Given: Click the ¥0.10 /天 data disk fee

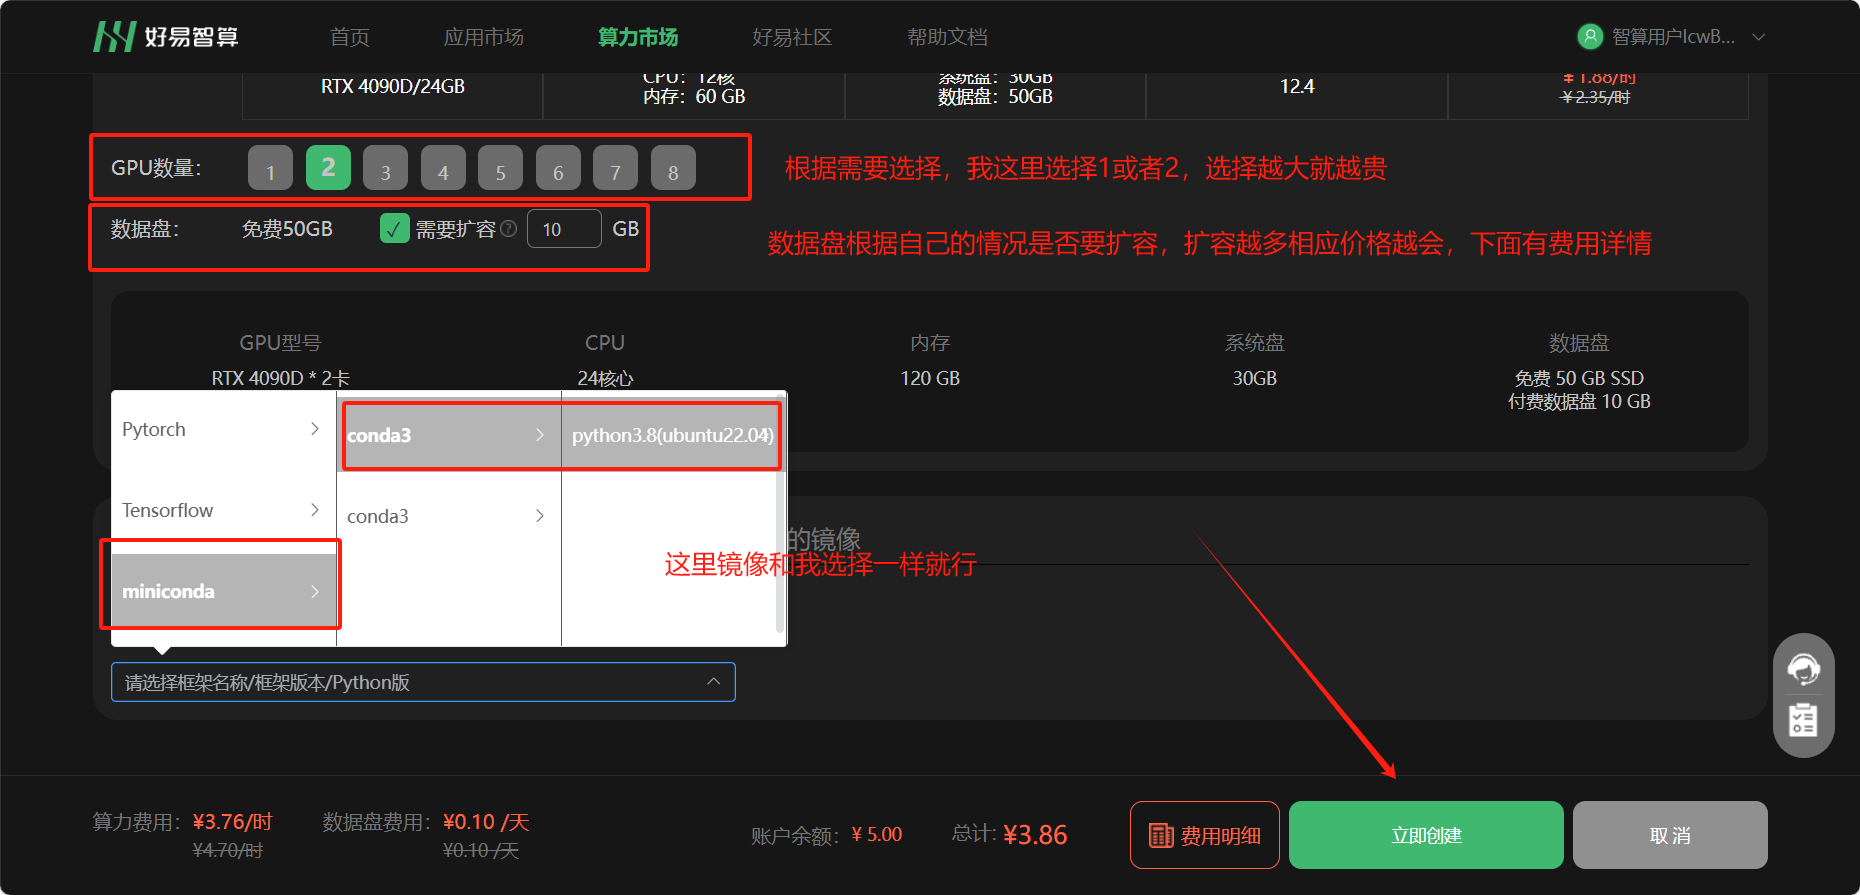Looking at the screenshot, I should click(486, 822).
